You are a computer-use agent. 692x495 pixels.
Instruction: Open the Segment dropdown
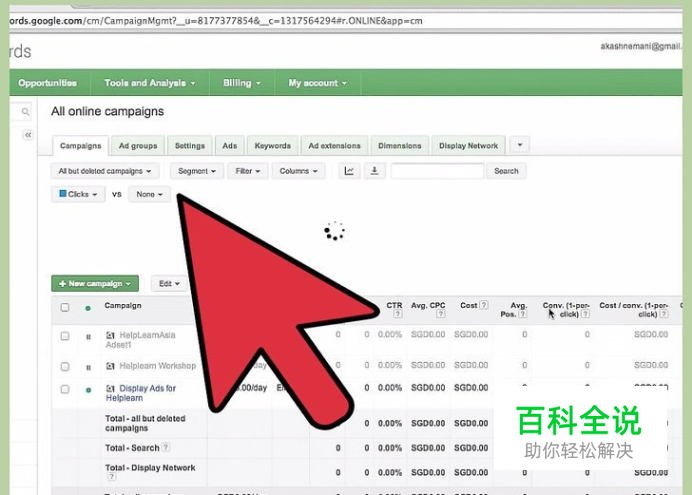[197, 171]
